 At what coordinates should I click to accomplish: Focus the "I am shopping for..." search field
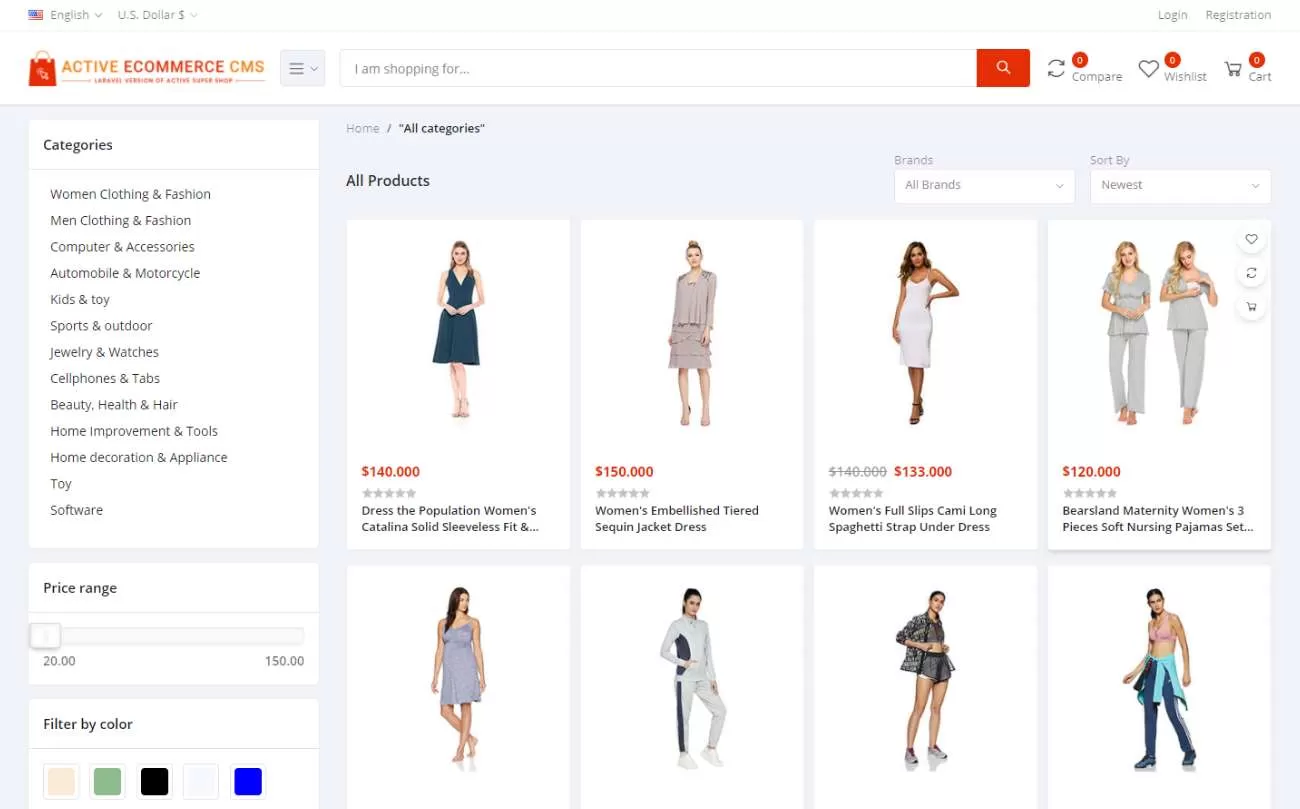658,68
